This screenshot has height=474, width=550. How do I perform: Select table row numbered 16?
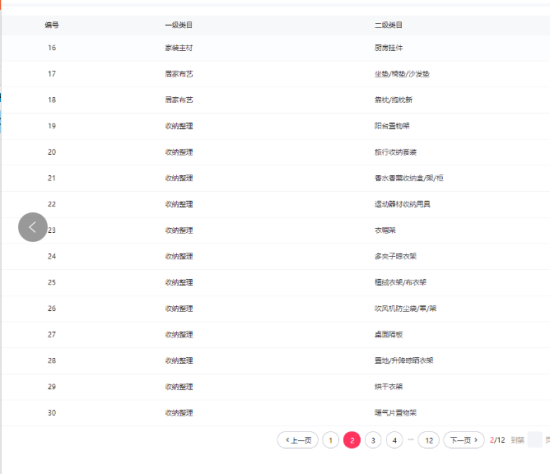tap(276, 48)
